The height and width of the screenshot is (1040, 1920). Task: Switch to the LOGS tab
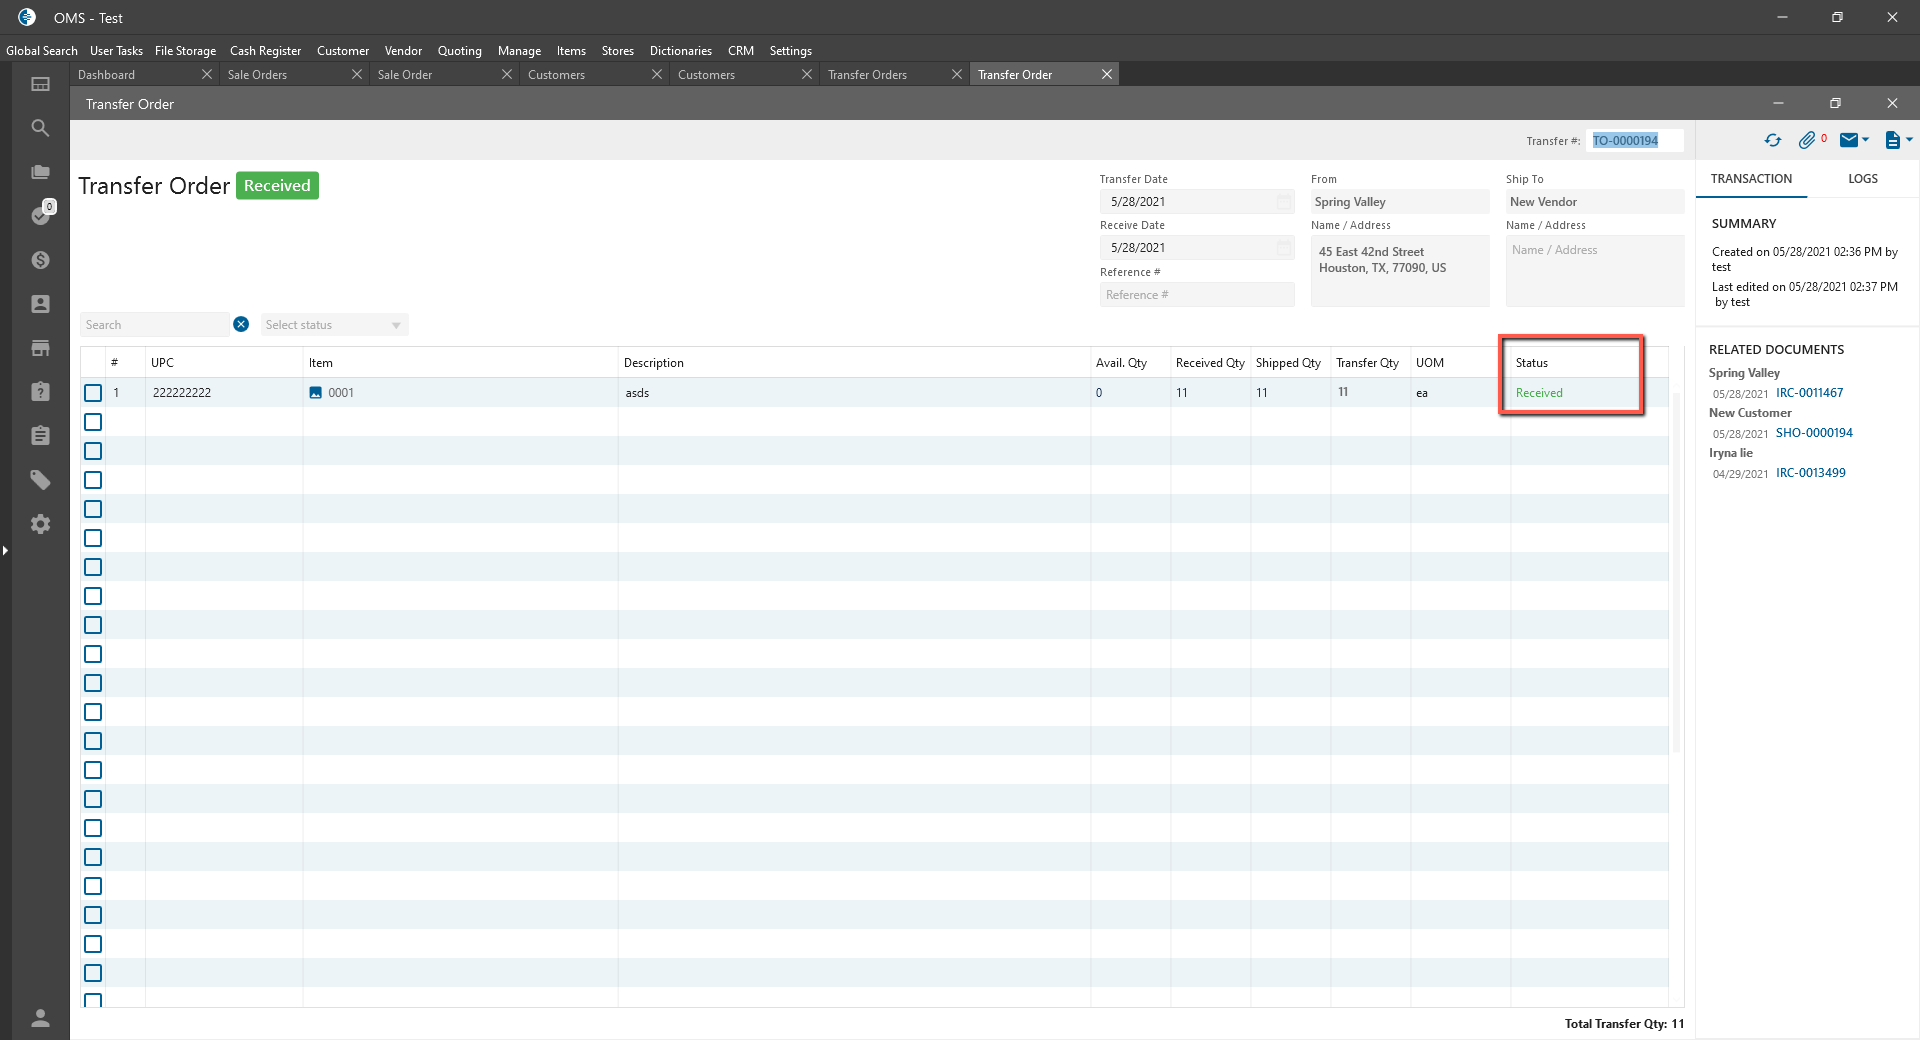1863,179
